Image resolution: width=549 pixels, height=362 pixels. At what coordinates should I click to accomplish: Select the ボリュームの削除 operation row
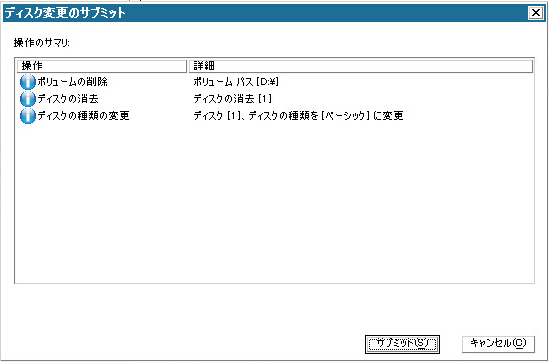pos(275,82)
